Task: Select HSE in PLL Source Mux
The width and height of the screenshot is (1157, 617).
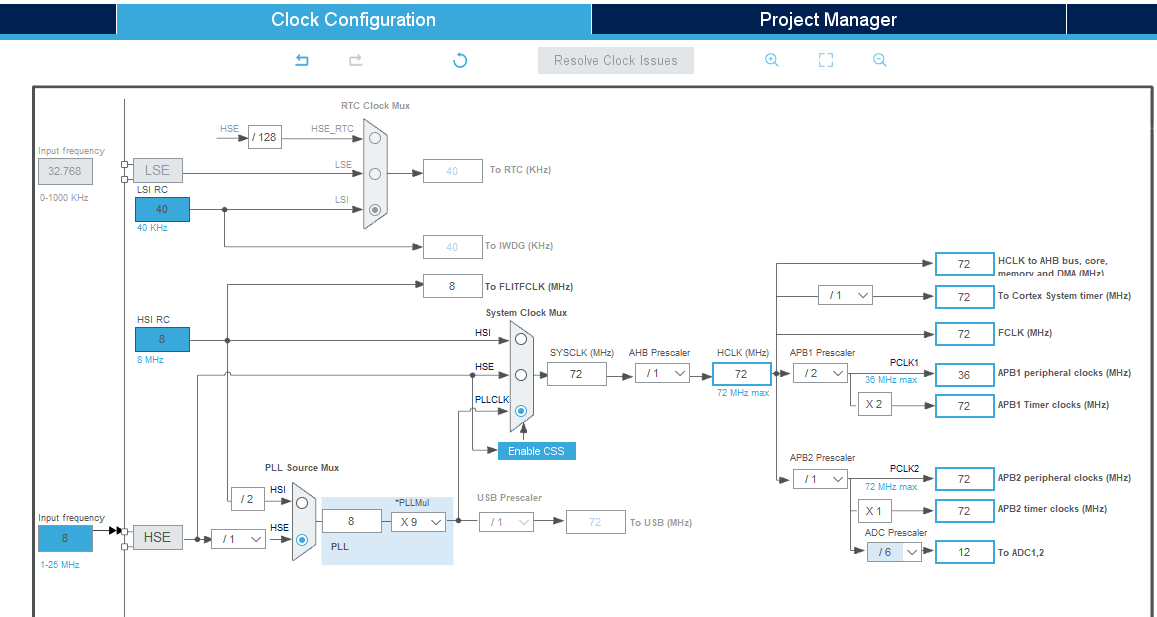Action: pos(302,540)
